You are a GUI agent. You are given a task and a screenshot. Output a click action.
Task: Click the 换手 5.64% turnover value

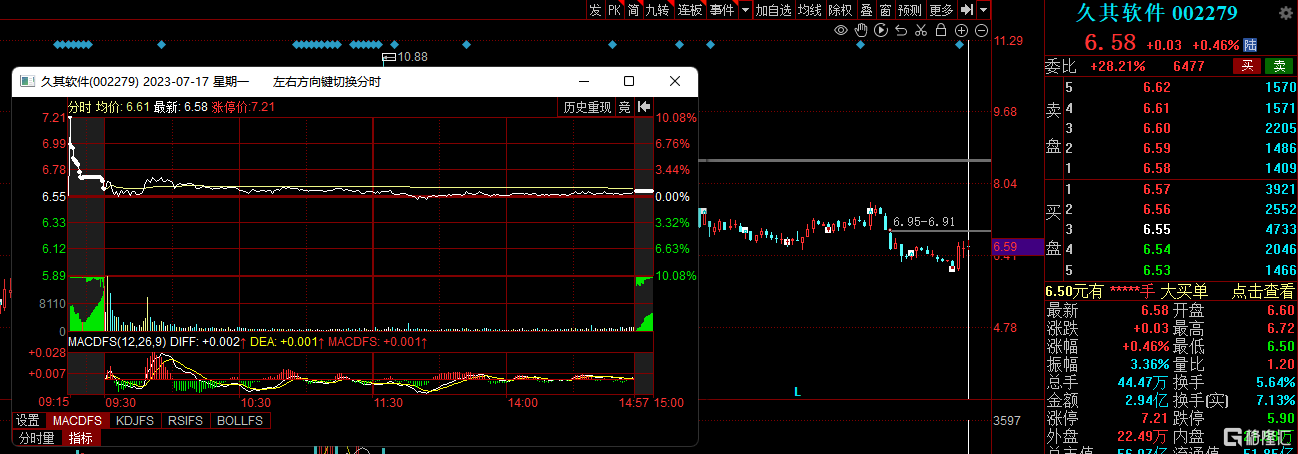pos(1275,381)
